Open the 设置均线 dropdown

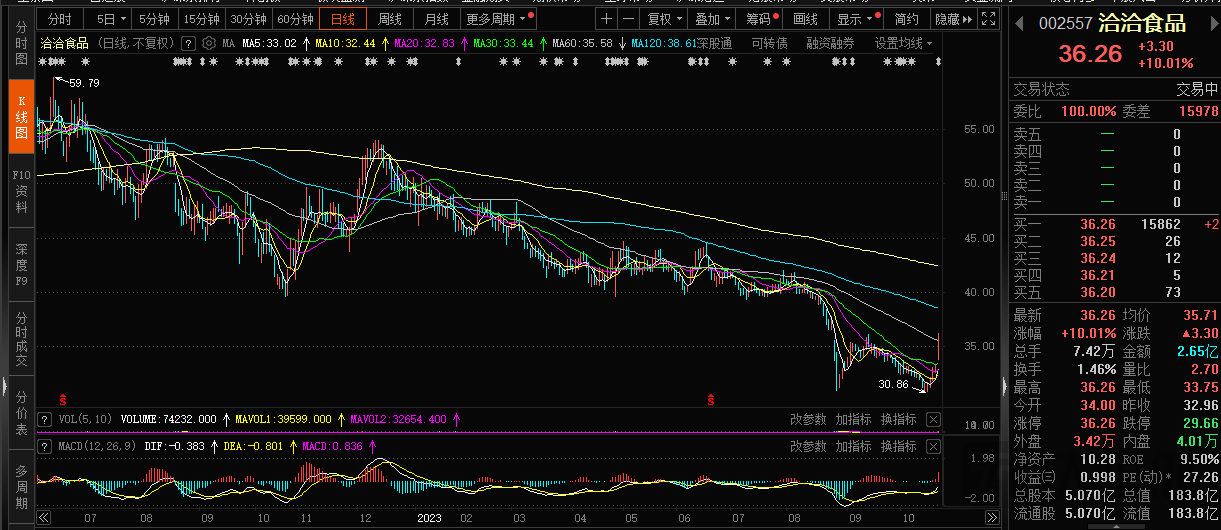click(903, 43)
